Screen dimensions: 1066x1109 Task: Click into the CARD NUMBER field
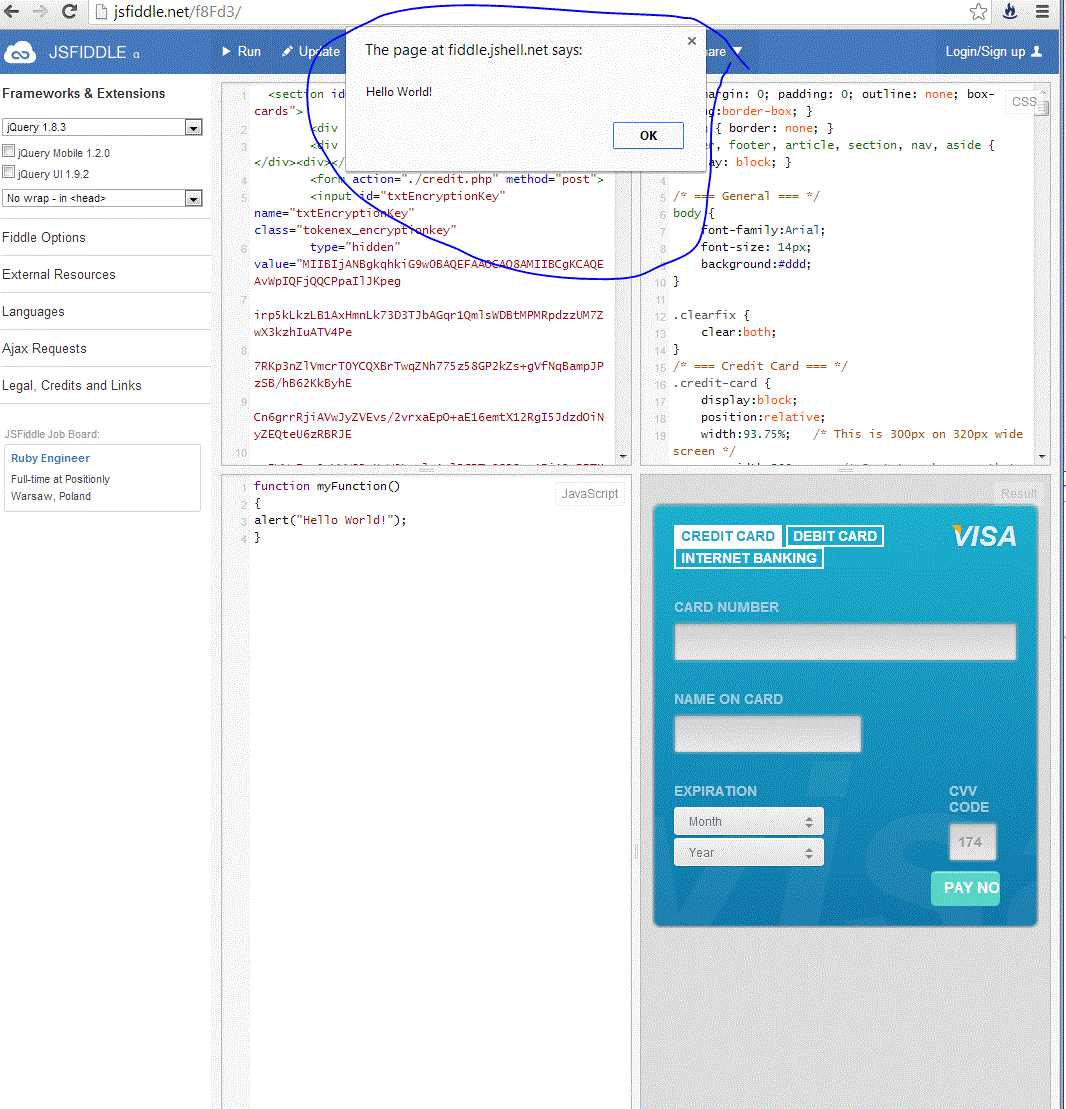coord(845,642)
